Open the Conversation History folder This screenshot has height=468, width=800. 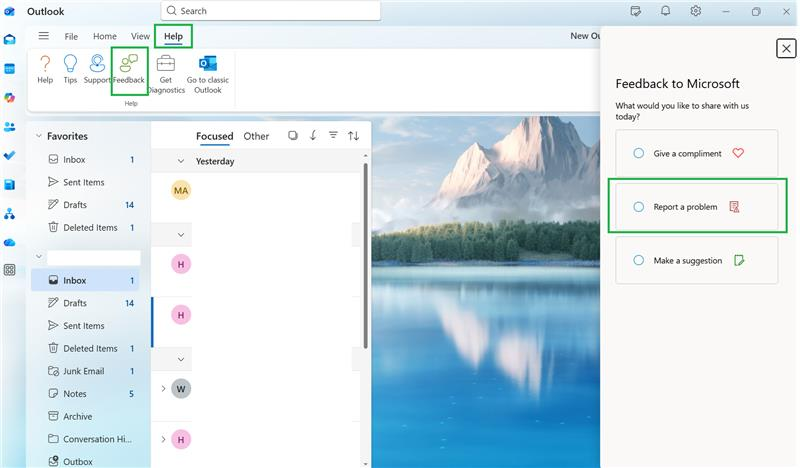tap(85, 439)
